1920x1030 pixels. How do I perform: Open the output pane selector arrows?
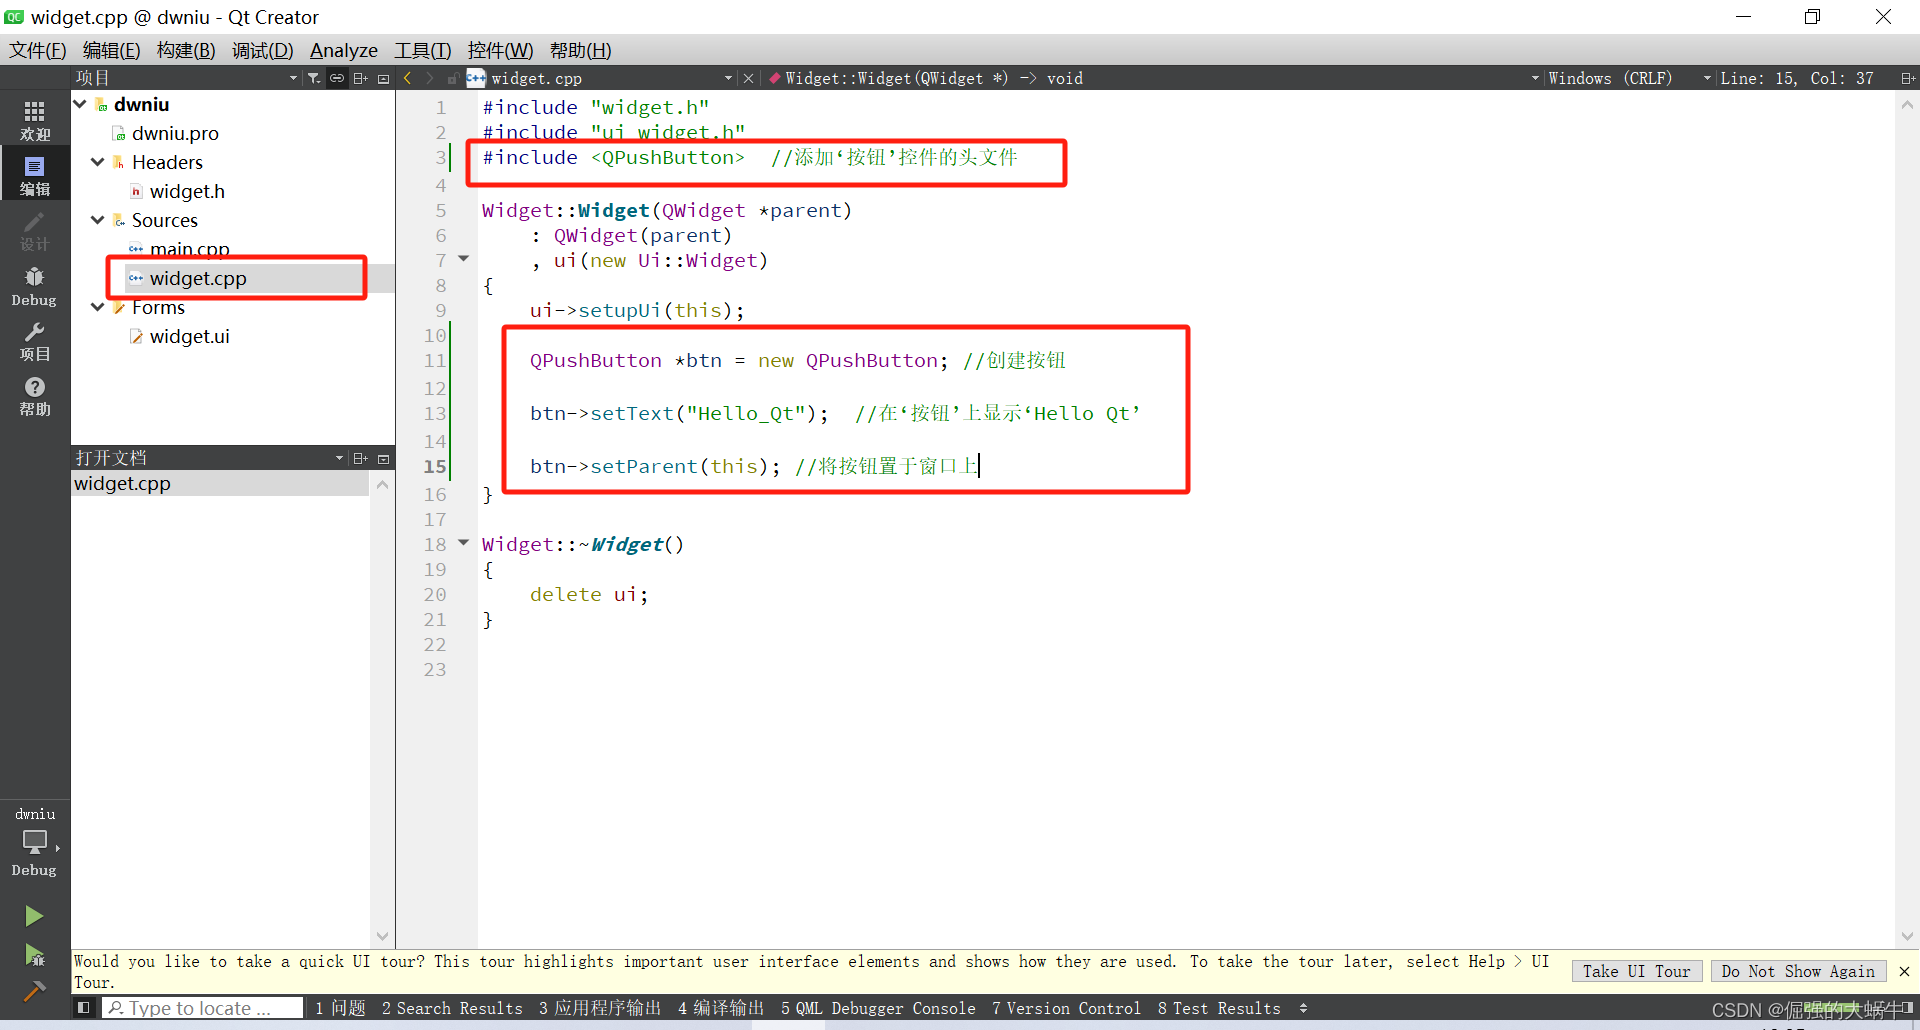point(1303,1008)
